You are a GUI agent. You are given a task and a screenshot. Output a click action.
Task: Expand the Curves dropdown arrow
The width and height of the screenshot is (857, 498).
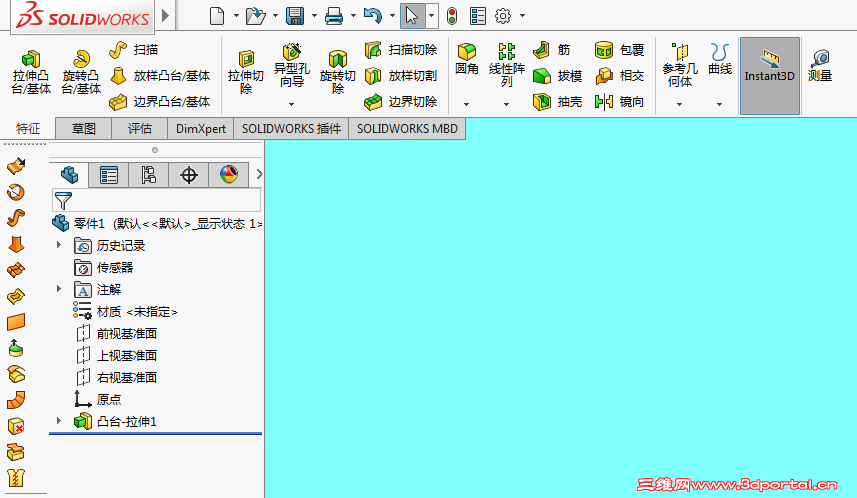[x=719, y=104]
